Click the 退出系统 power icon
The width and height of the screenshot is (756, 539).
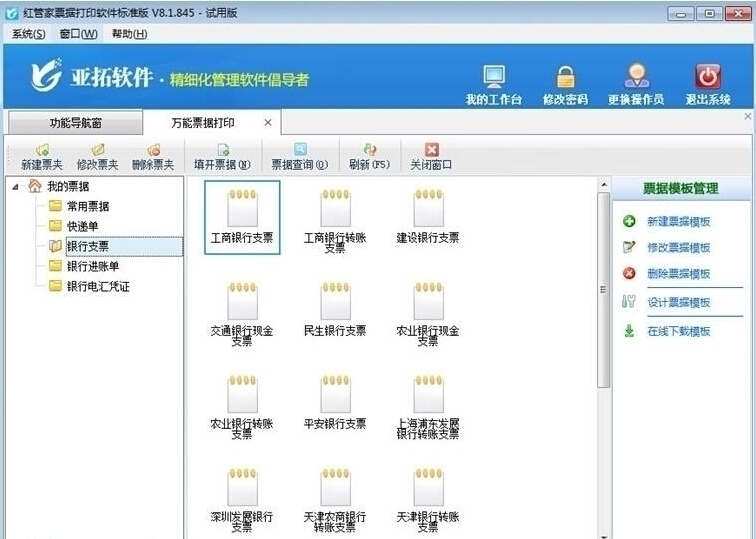click(x=708, y=76)
